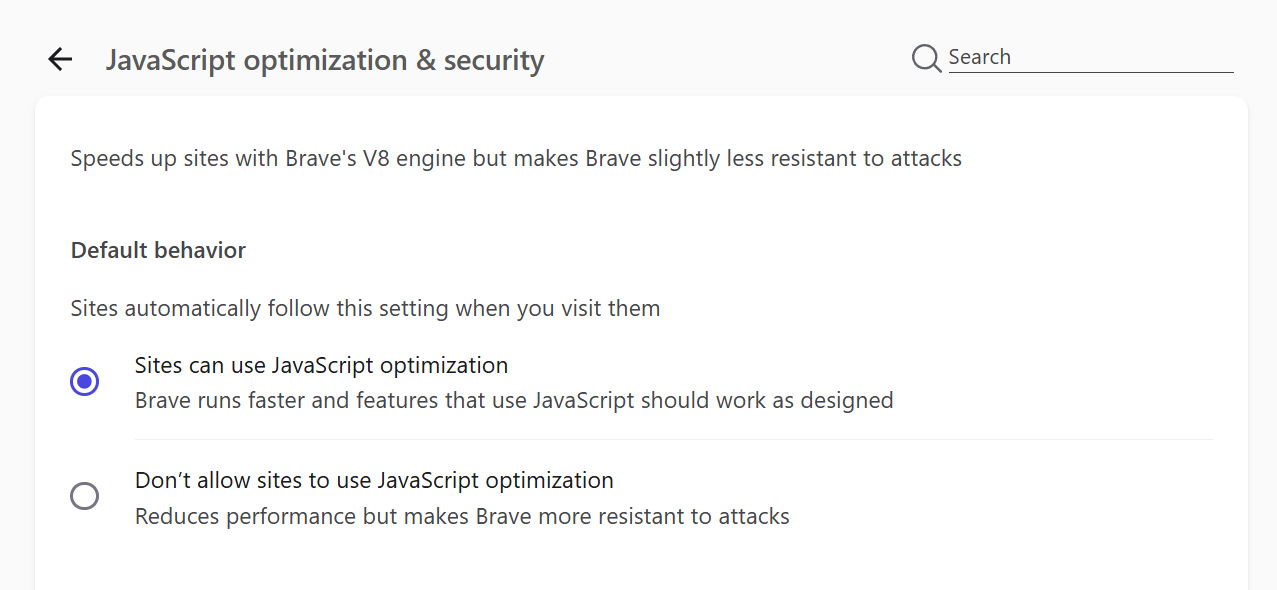Click the 'Search' placeholder text
This screenshot has height=590, width=1277.
coord(979,57)
